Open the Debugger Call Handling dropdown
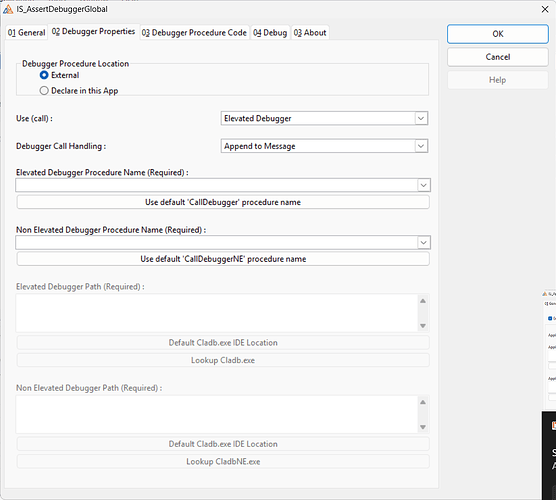The height and width of the screenshot is (500, 556). point(421,146)
